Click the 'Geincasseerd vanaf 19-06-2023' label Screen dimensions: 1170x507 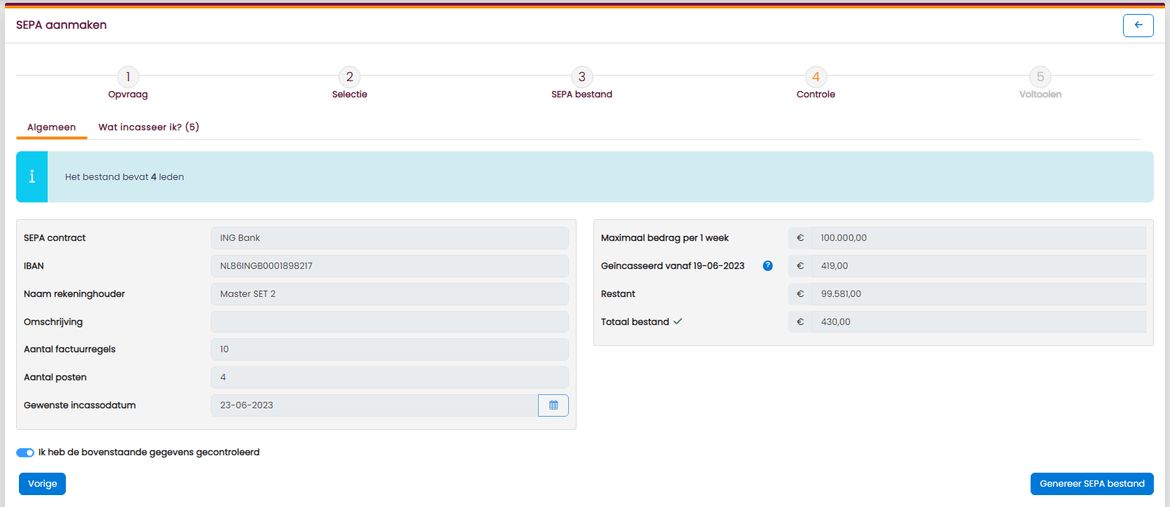672,266
